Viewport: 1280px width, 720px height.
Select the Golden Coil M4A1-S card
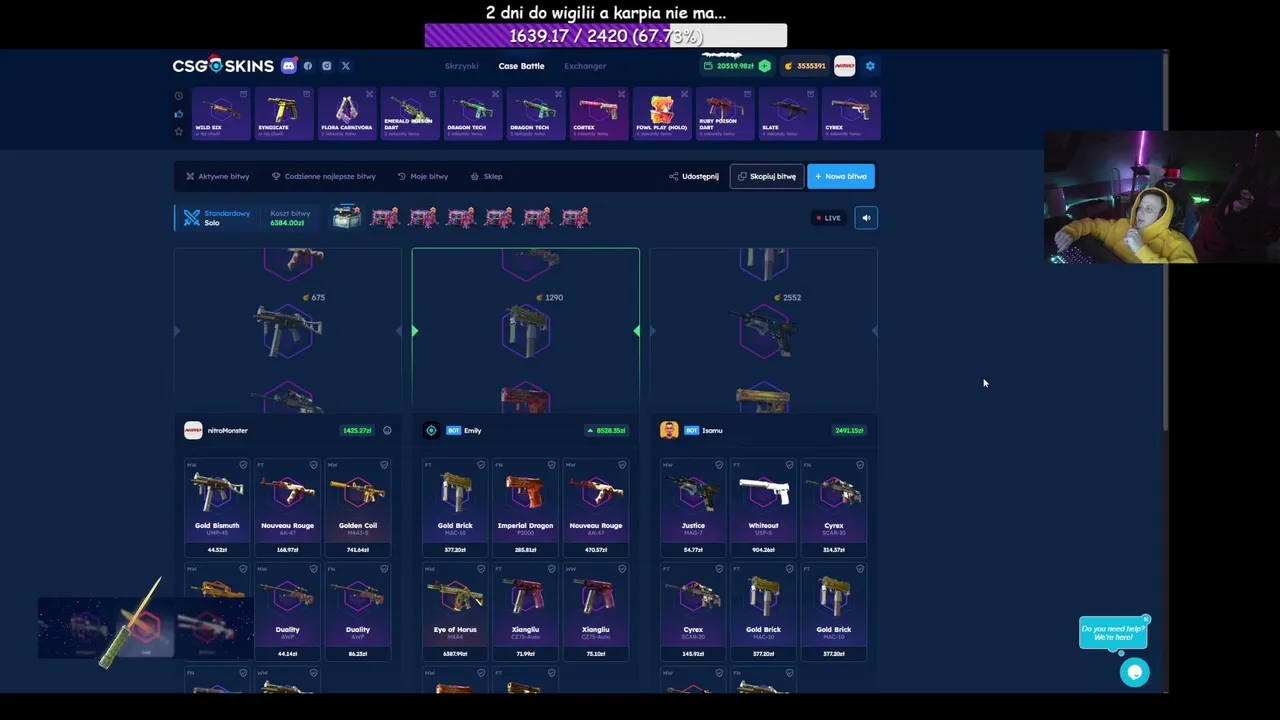(x=358, y=507)
